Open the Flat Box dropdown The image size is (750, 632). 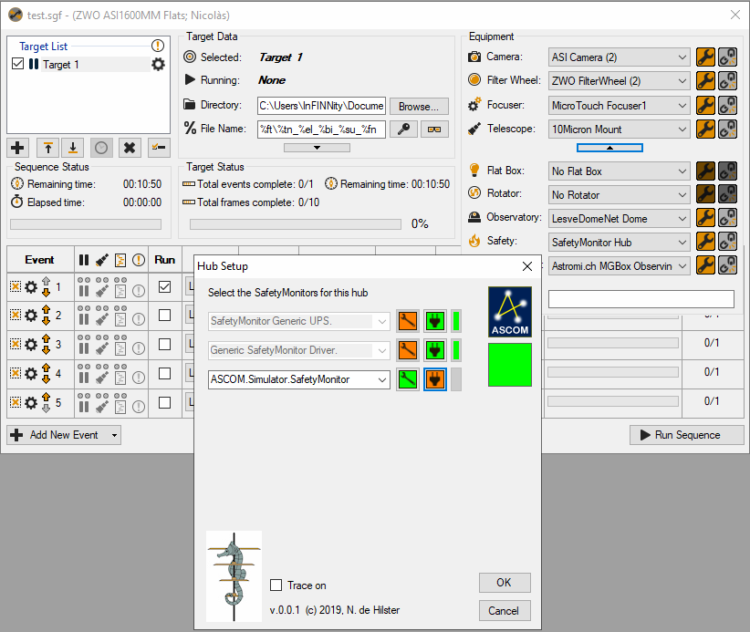point(619,171)
